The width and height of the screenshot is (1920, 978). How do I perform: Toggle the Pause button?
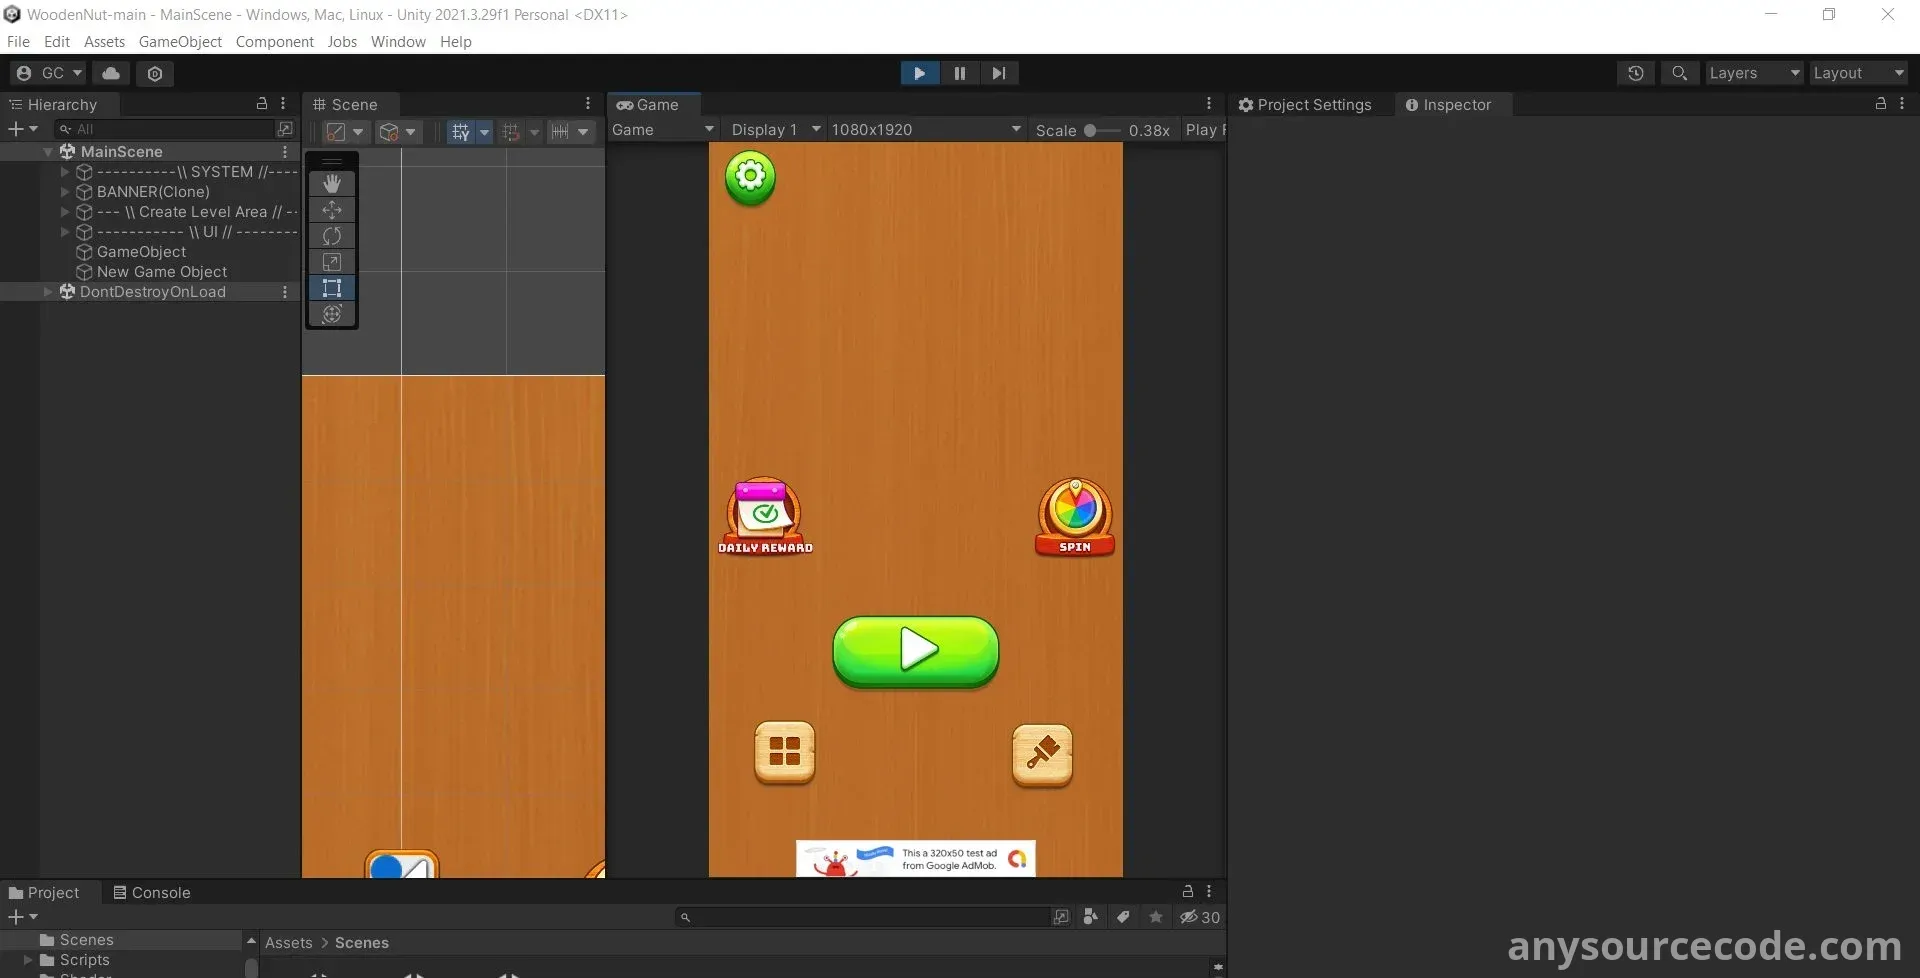coord(959,73)
